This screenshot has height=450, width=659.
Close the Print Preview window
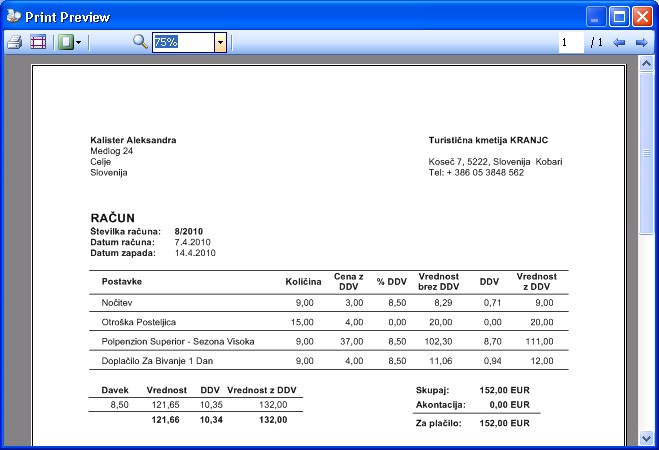point(642,17)
